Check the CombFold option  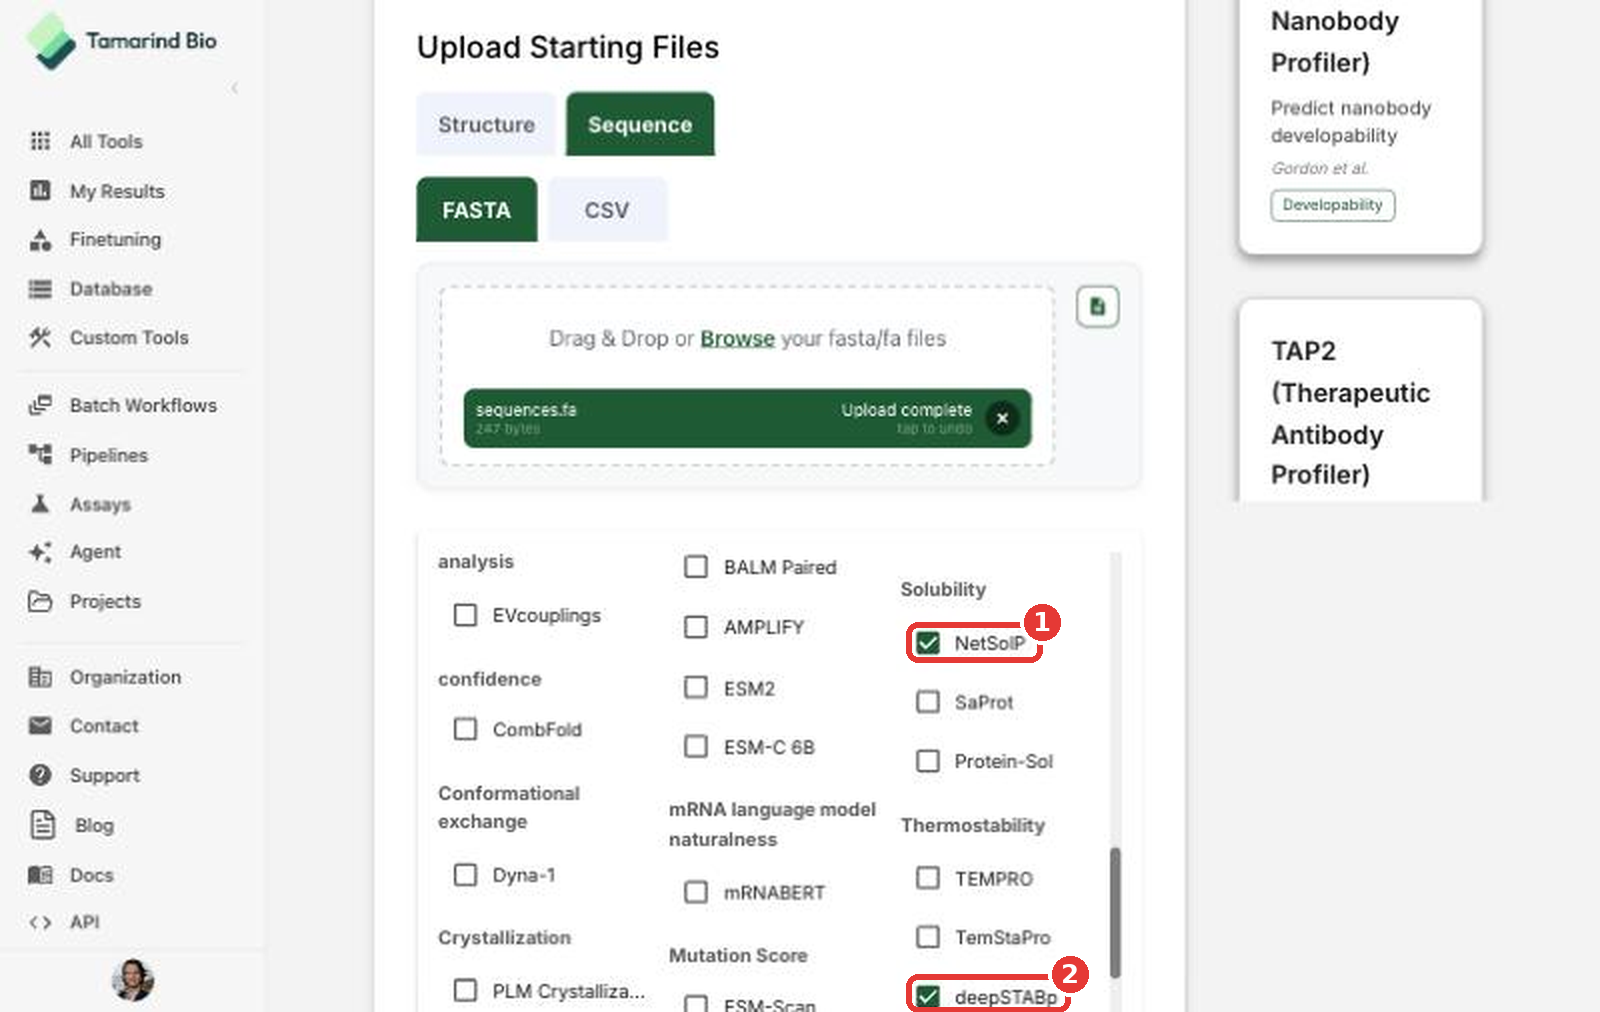(465, 729)
